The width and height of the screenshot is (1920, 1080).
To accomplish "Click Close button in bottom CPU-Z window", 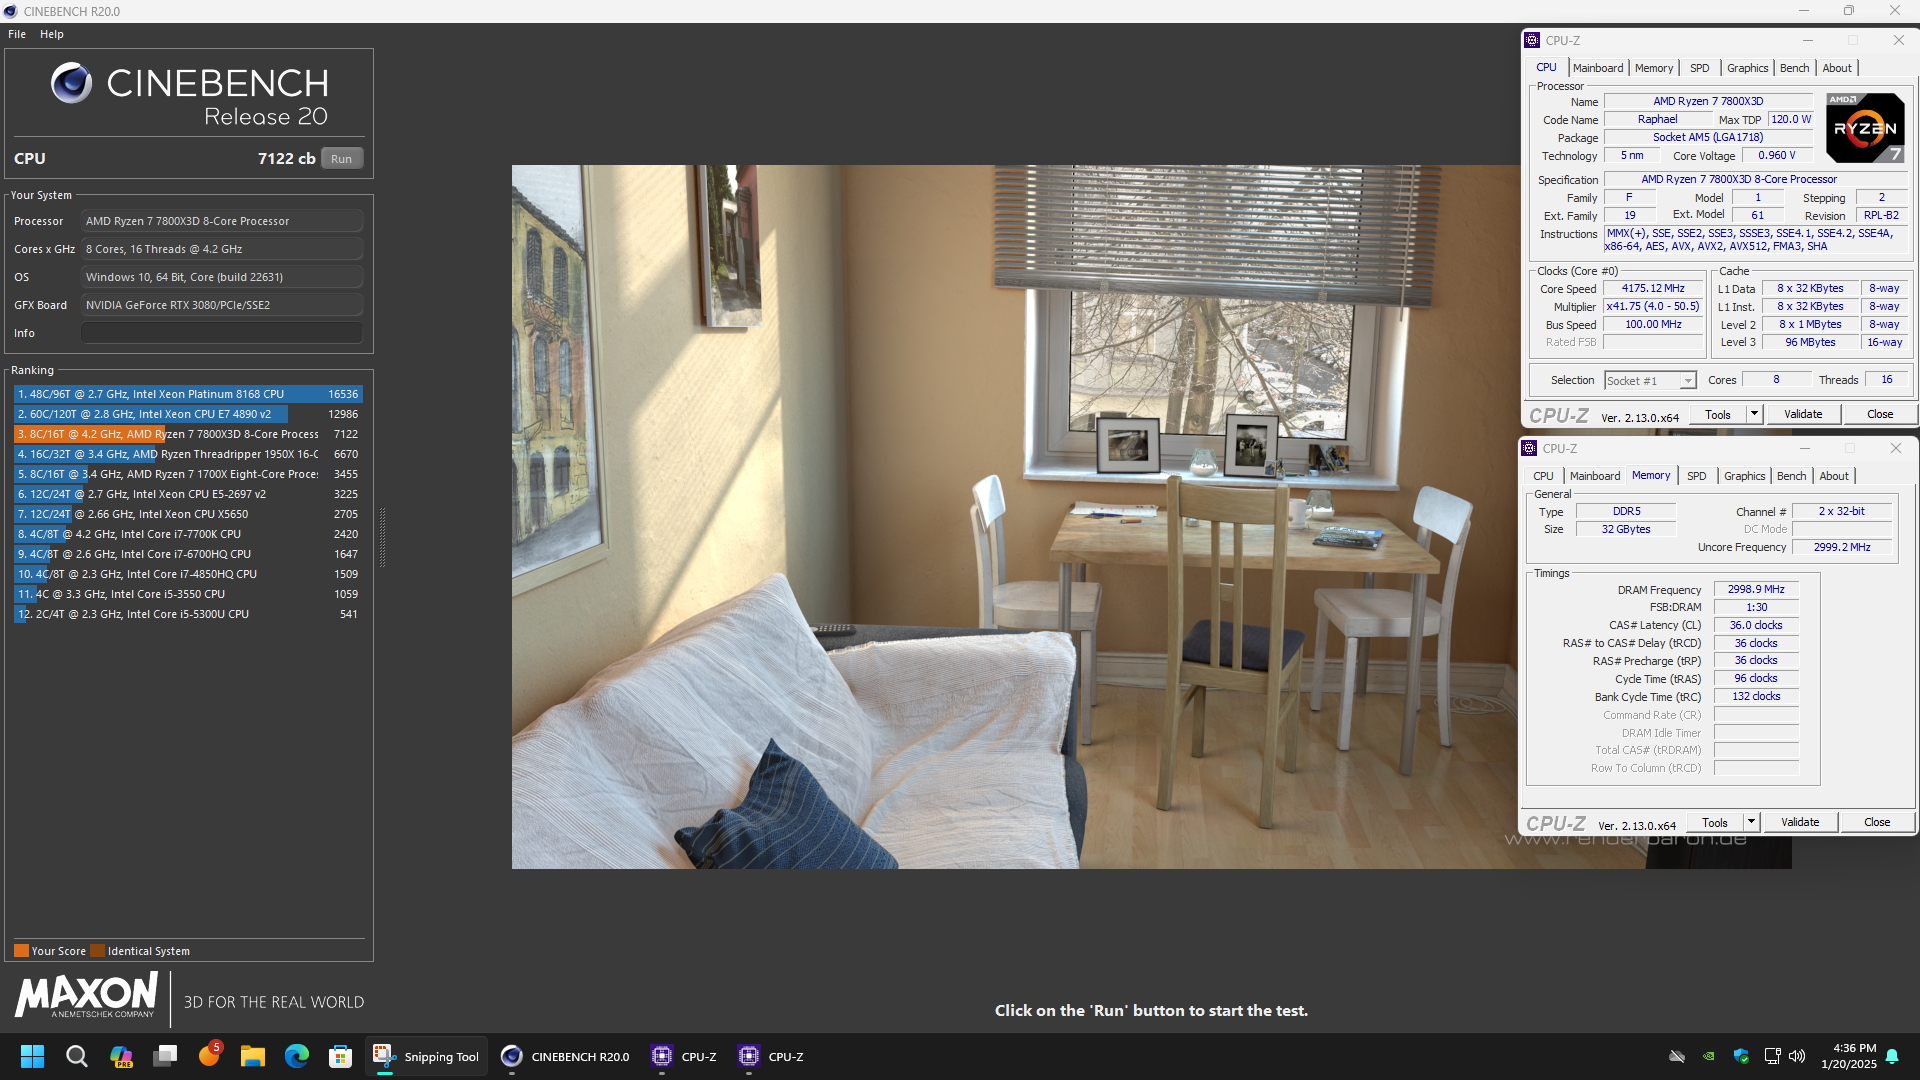I will click(x=1877, y=822).
